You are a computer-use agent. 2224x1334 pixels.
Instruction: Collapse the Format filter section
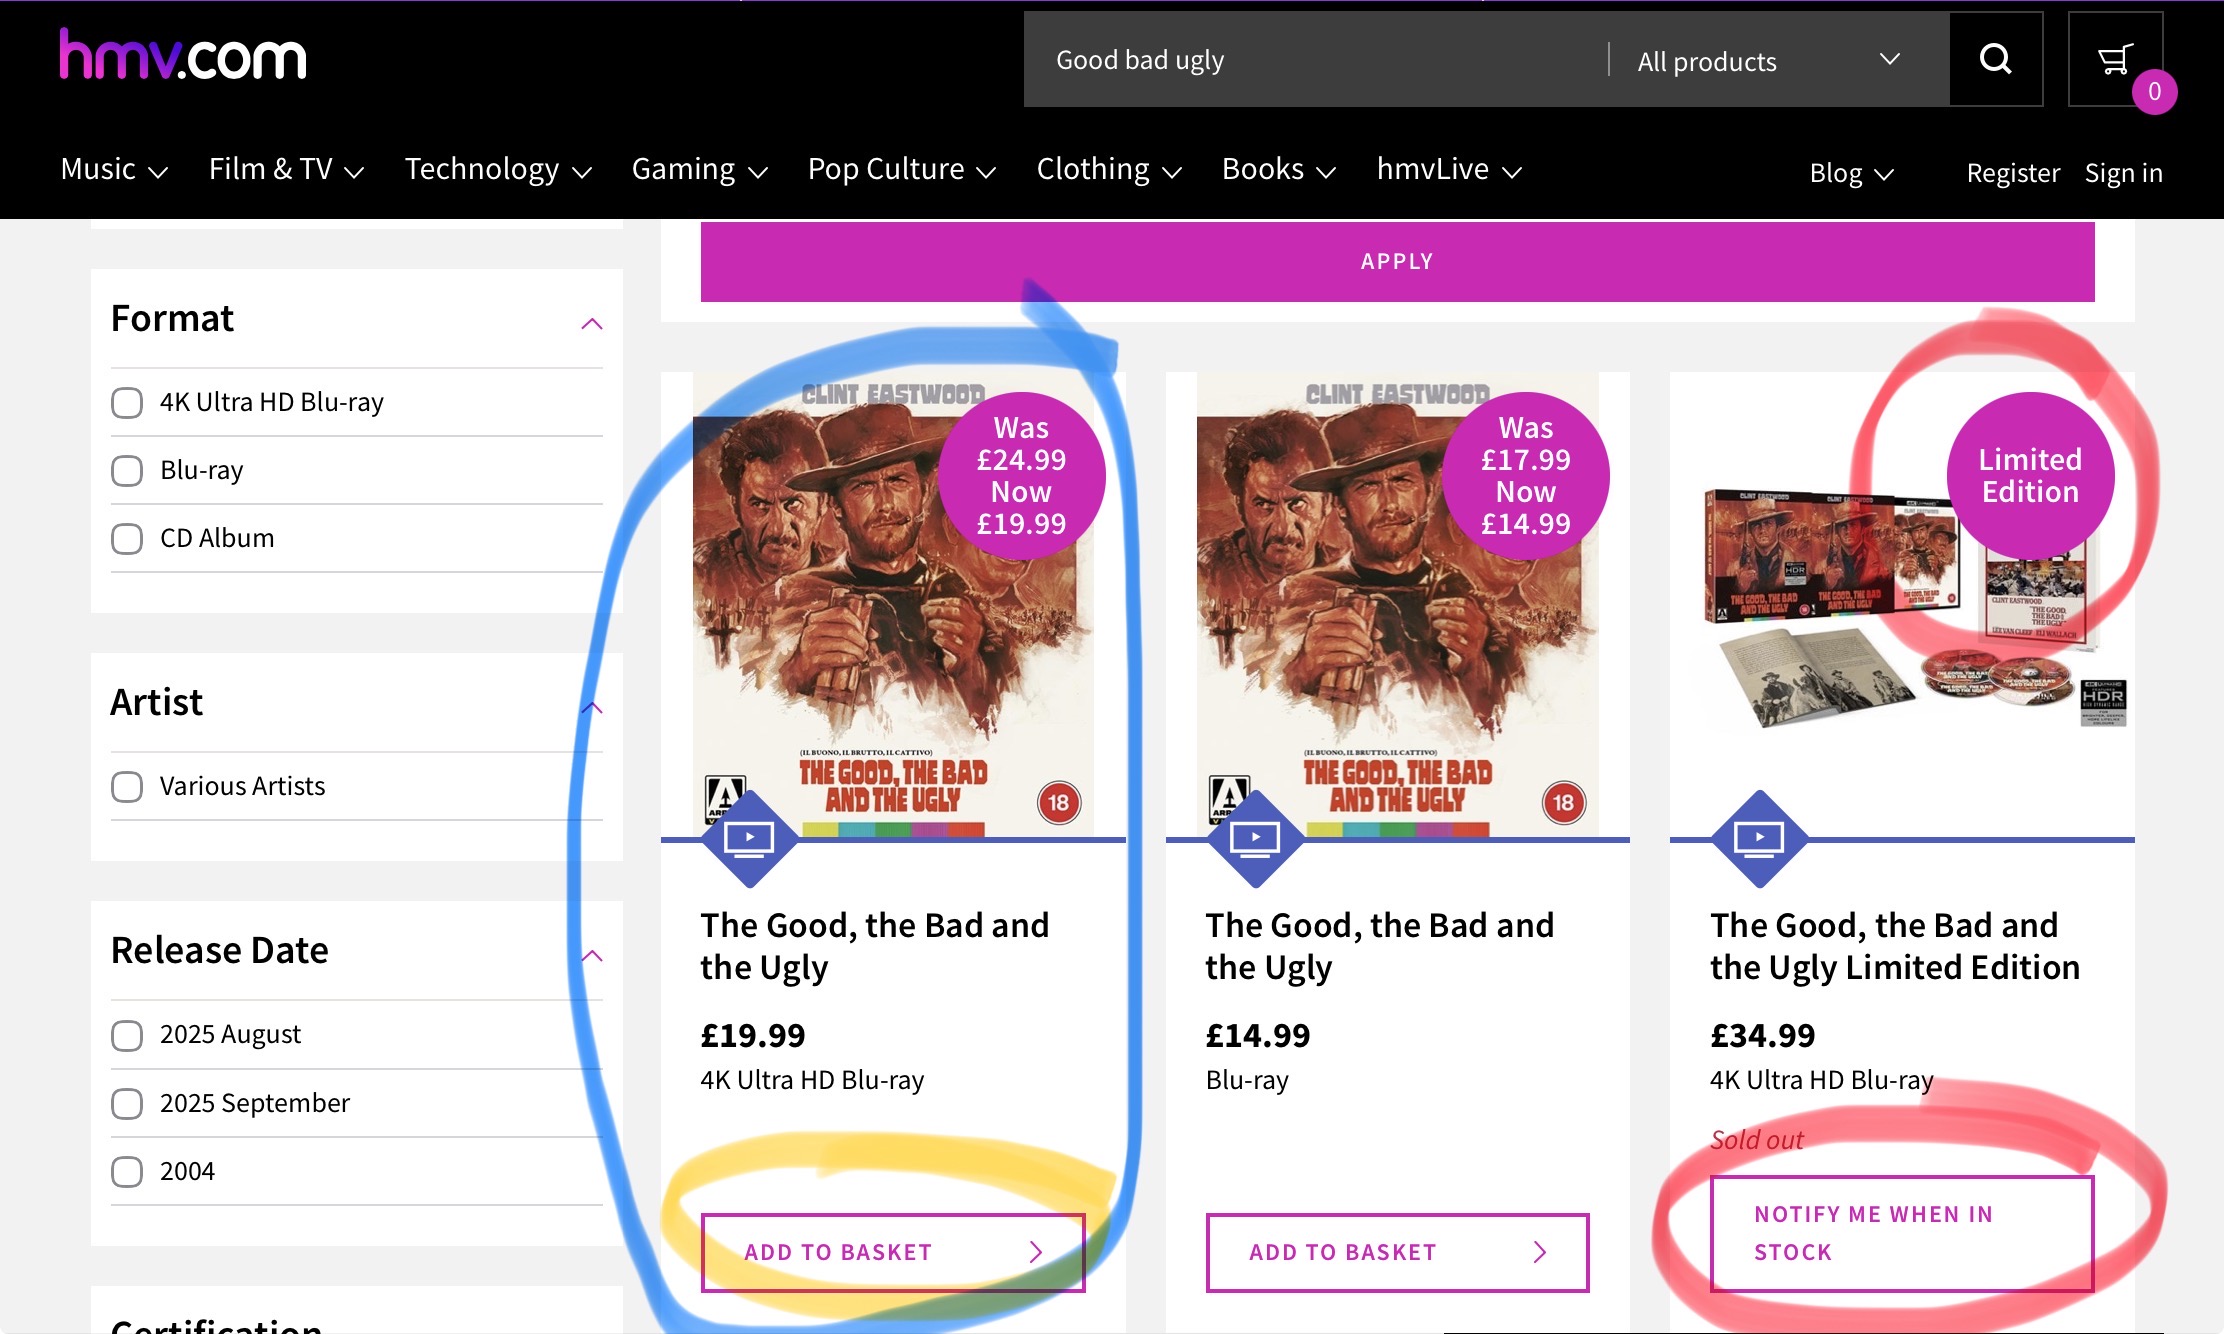(x=592, y=324)
